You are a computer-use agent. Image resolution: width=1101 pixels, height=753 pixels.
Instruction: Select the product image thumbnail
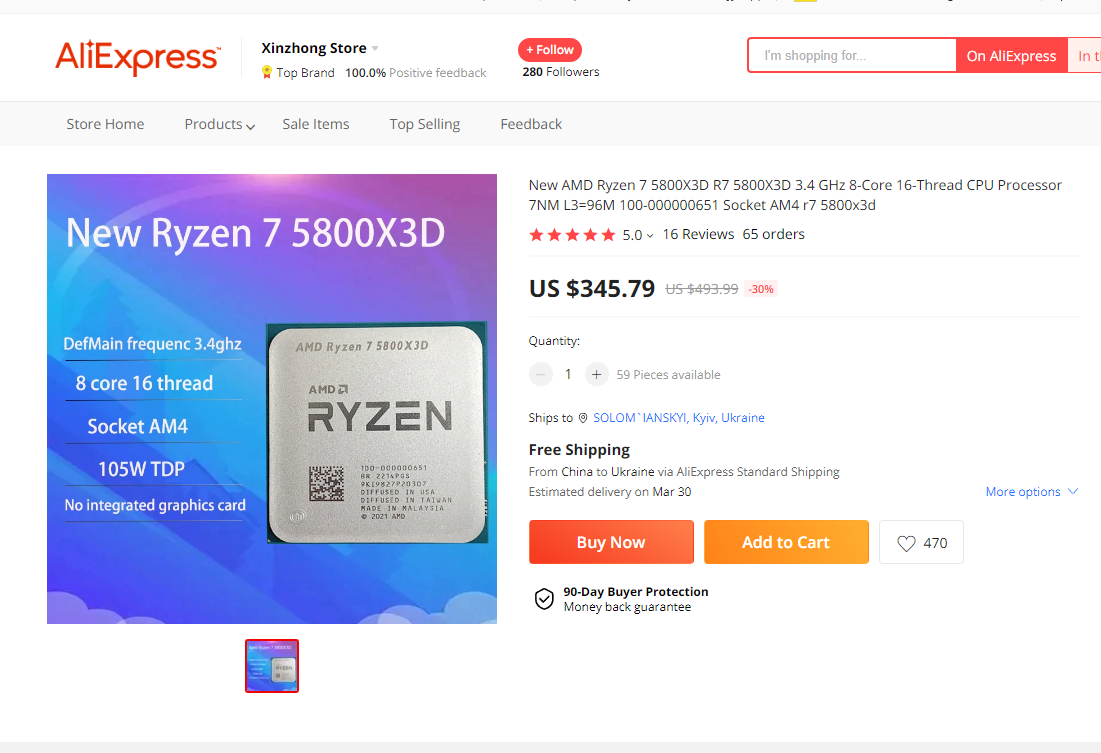(x=272, y=666)
